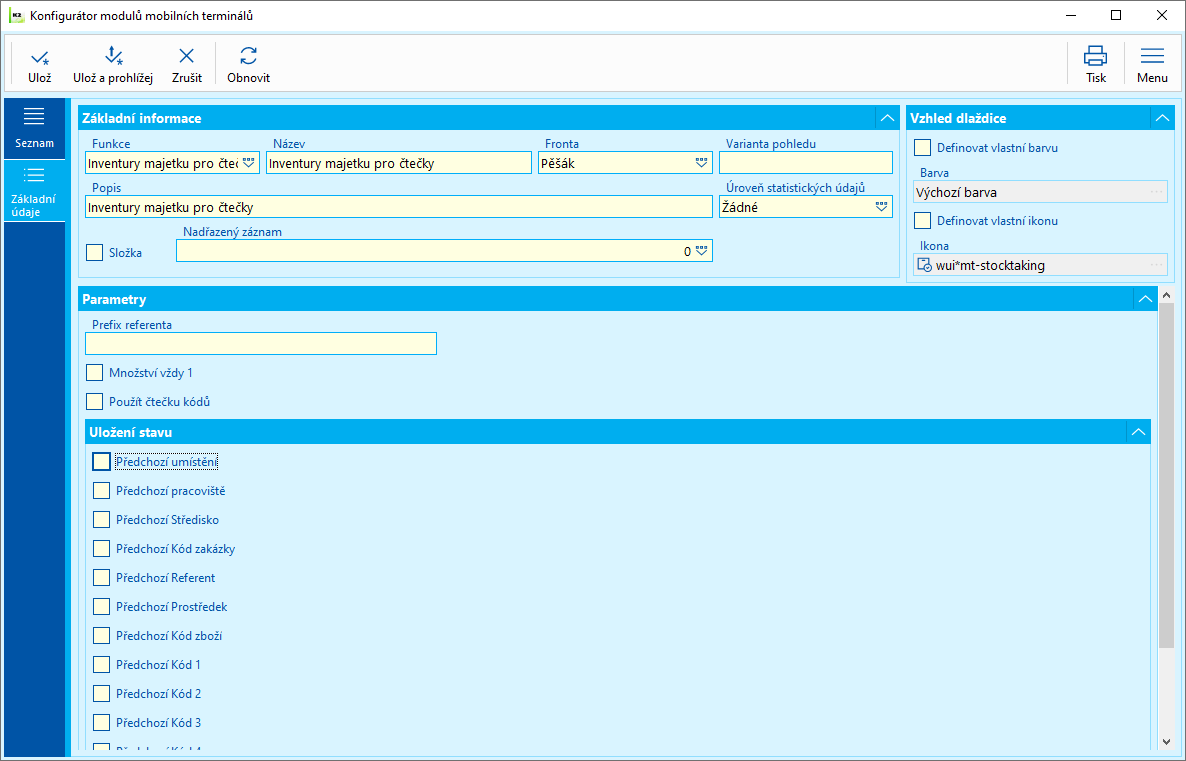Click the K2 application logo icon
1186x761 pixels.
(x=16, y=16)
